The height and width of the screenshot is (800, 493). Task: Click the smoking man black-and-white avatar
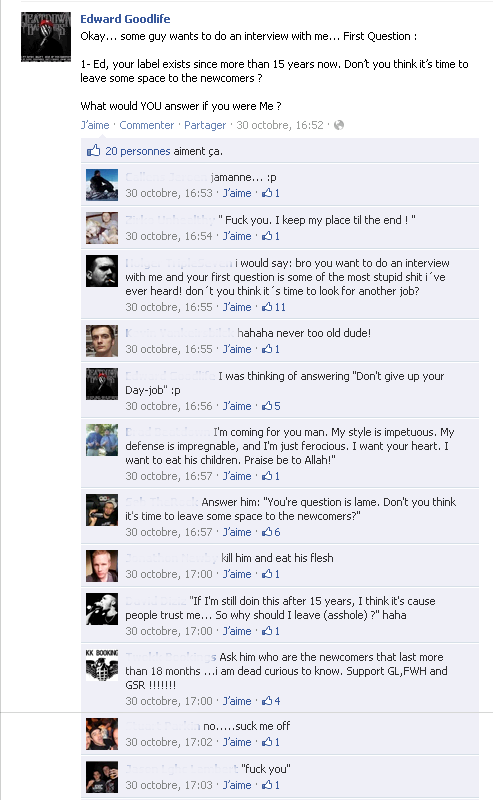click(102, 271)
